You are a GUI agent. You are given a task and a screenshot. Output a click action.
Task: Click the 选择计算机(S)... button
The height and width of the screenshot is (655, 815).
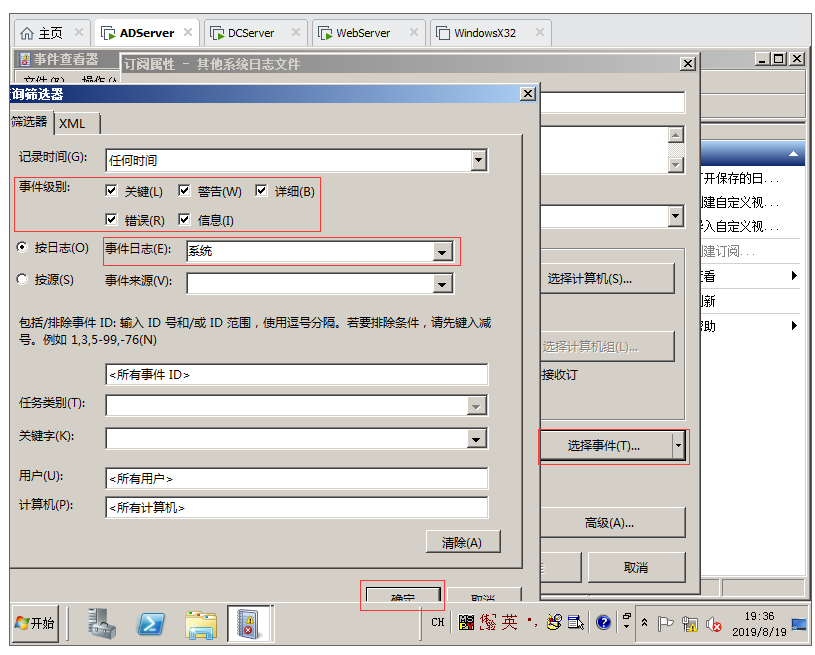click(x=604, y=279)
